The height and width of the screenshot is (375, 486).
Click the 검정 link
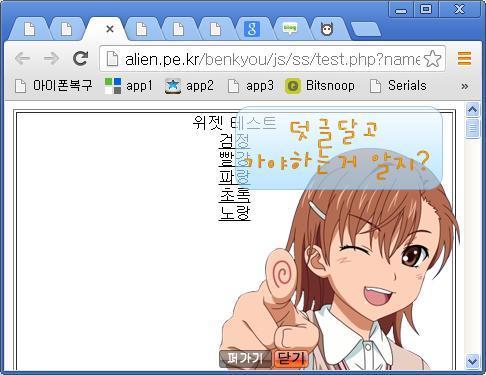234,141
